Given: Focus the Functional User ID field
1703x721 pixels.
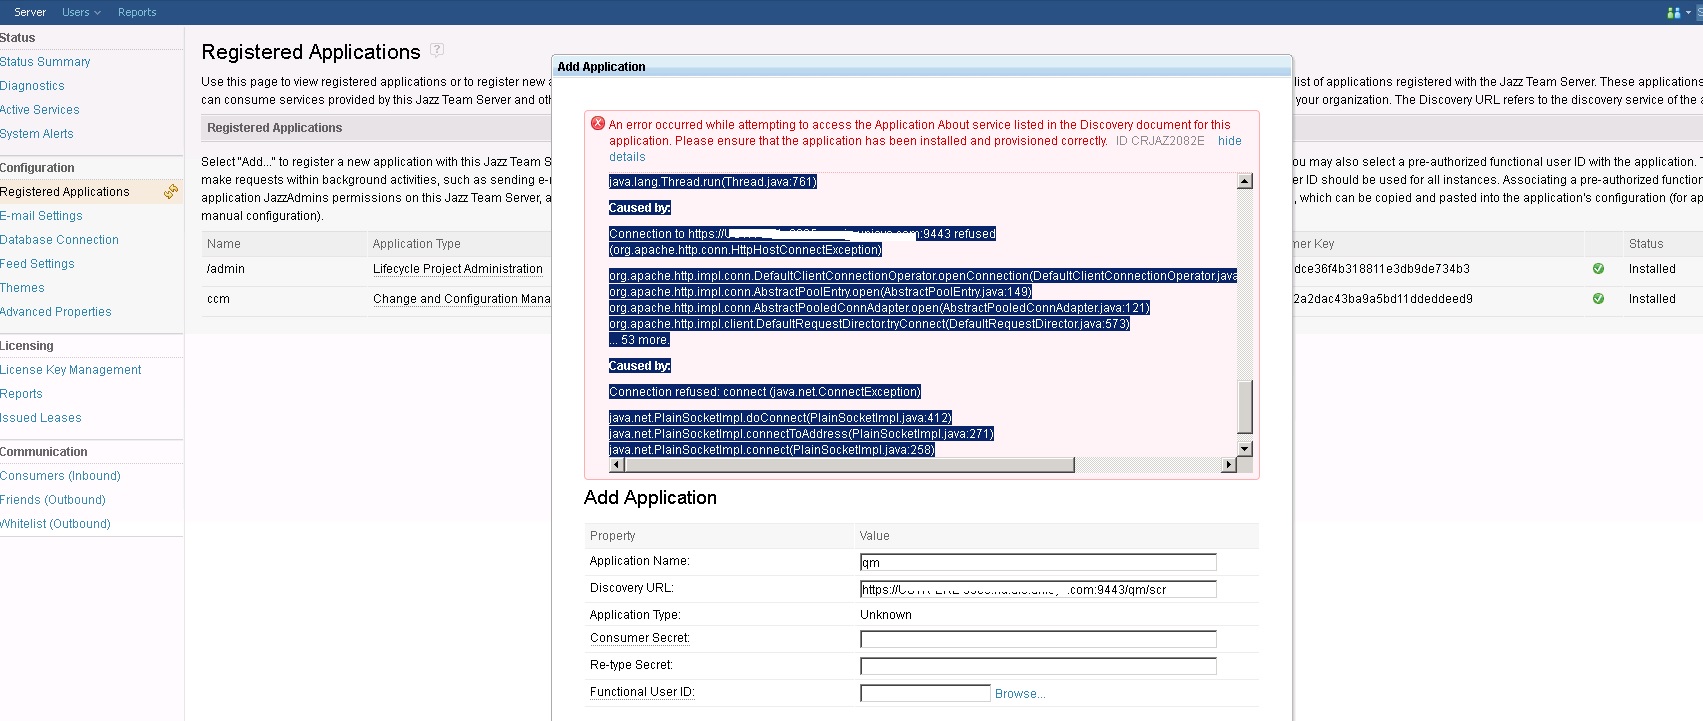Looking at the screenshot, I should pos(925,693).
